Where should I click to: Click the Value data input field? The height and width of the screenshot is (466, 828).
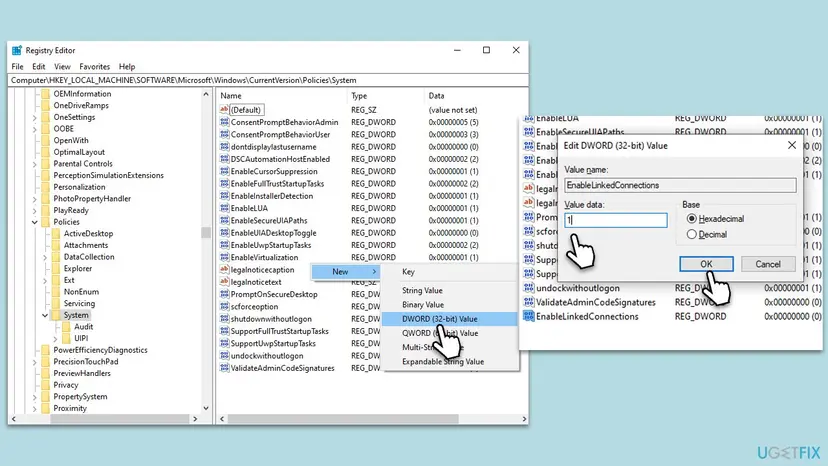click(x=616, y=220)
